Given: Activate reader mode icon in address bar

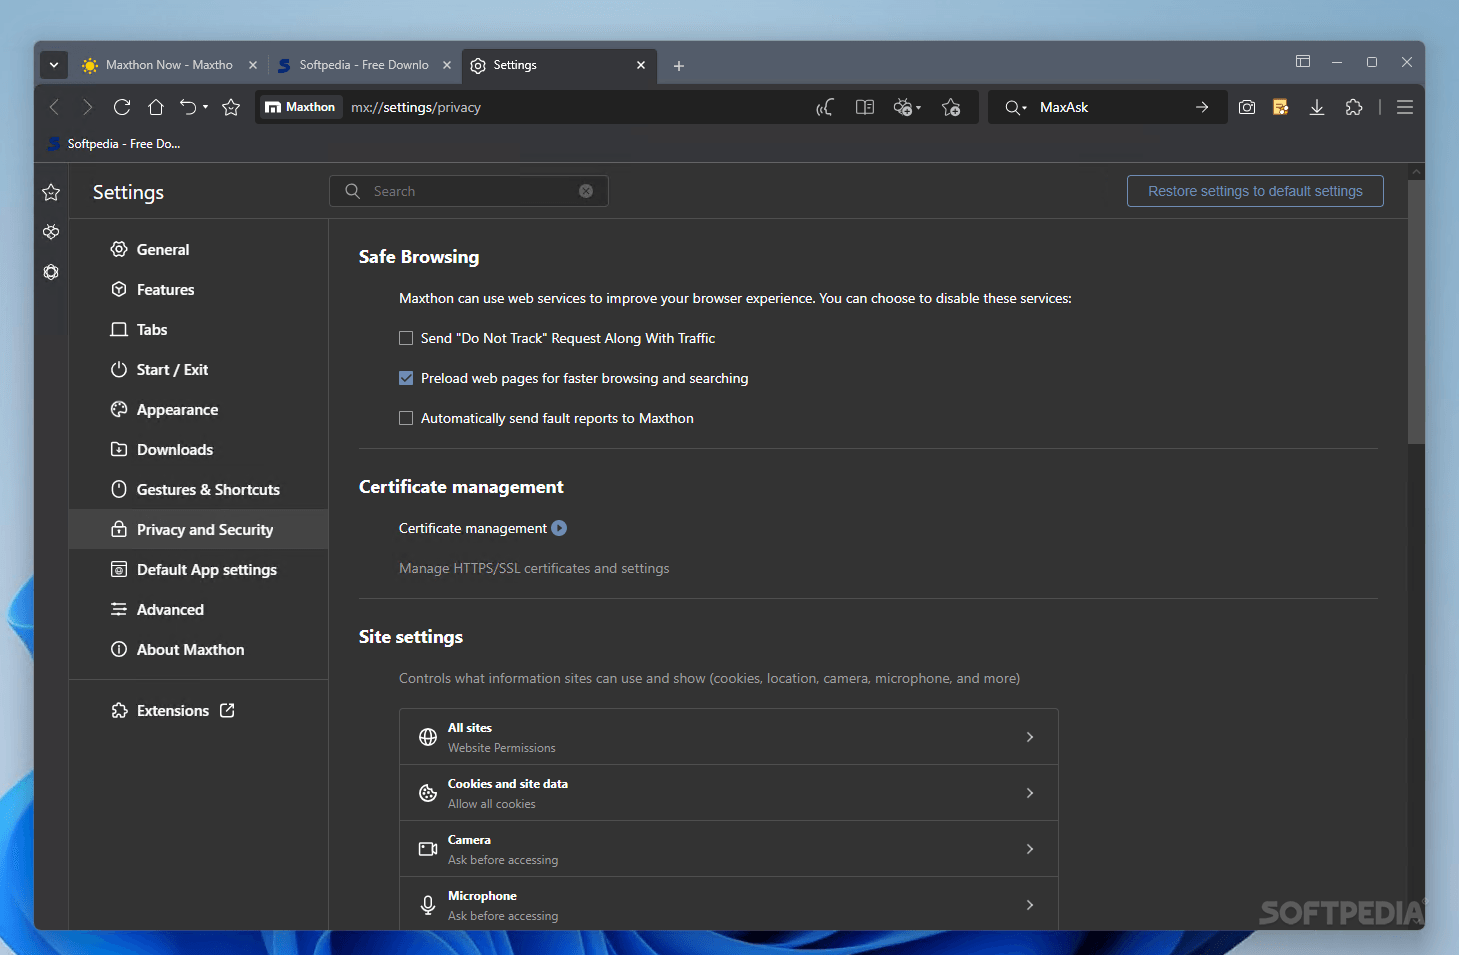Looking at the screenshot, I should 864,107.
